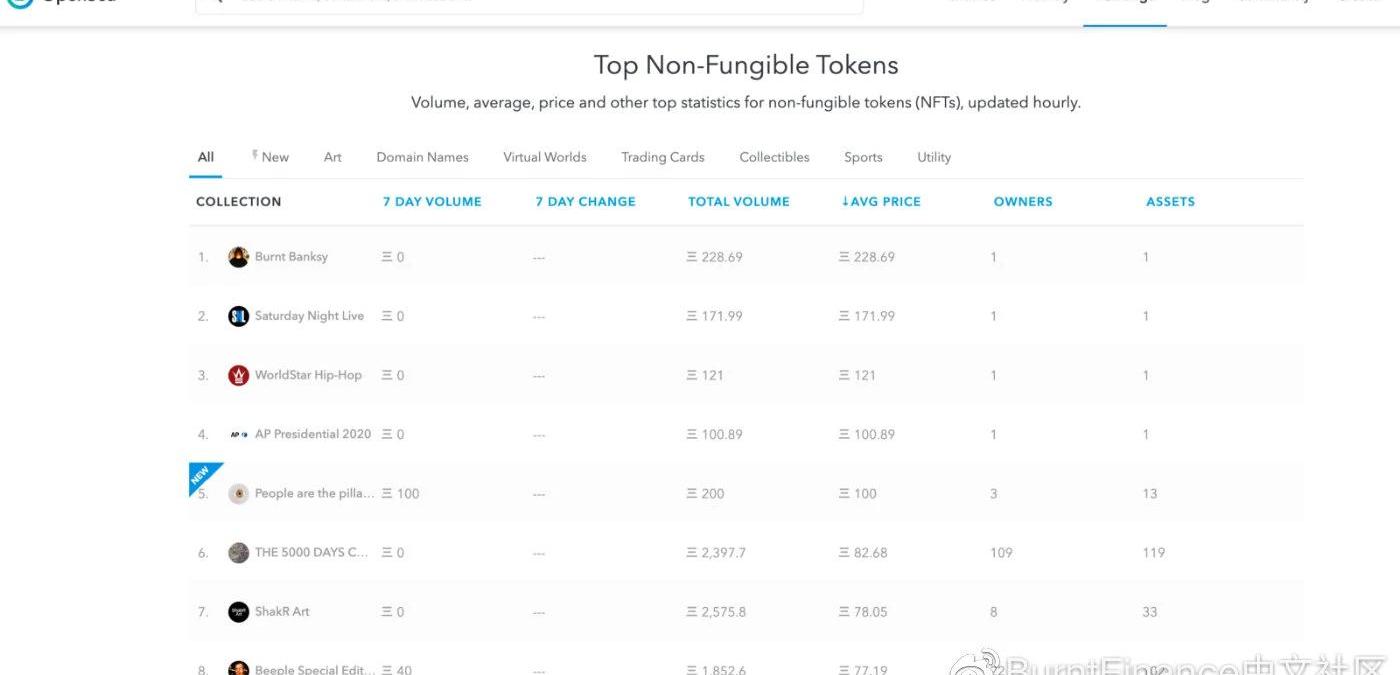
Task: Click the Top Non-Fungible Tokens heading
Action: [x=746, y=65]
